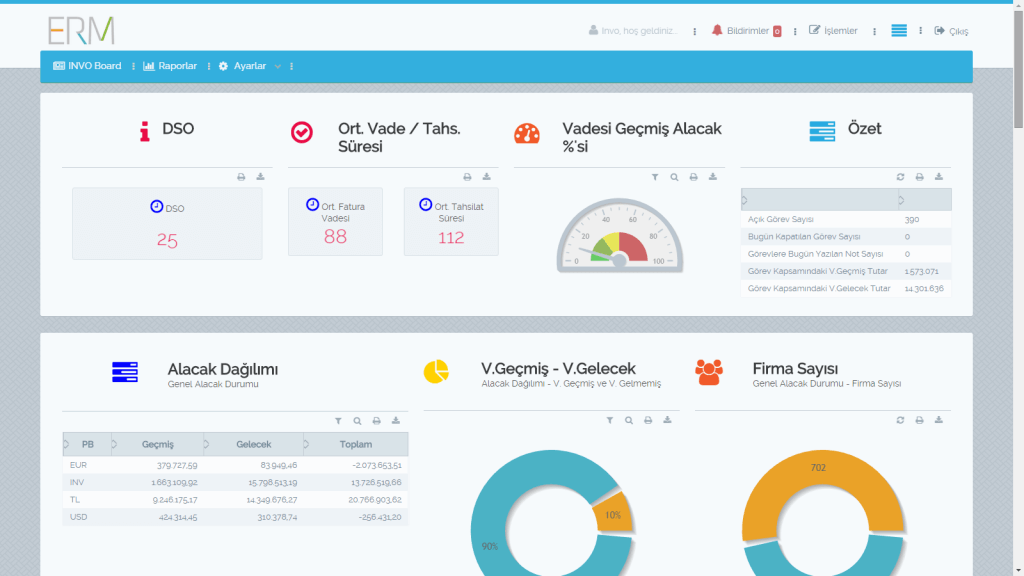Click the overdue receivables gauge chart
The image size is (1024, 576).
tap(620, 236)
